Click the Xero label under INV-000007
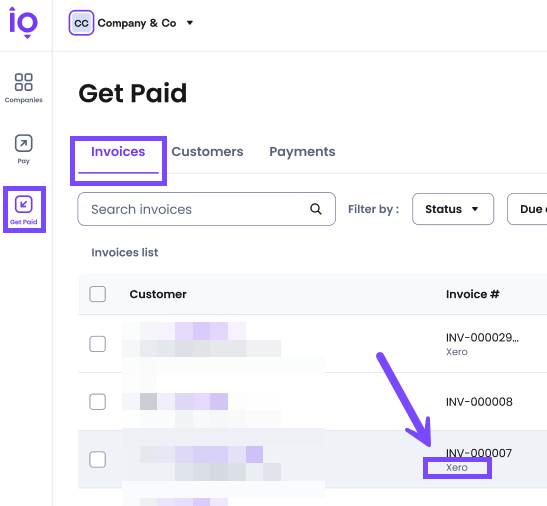The image size is (547, 506). [457, 467]
